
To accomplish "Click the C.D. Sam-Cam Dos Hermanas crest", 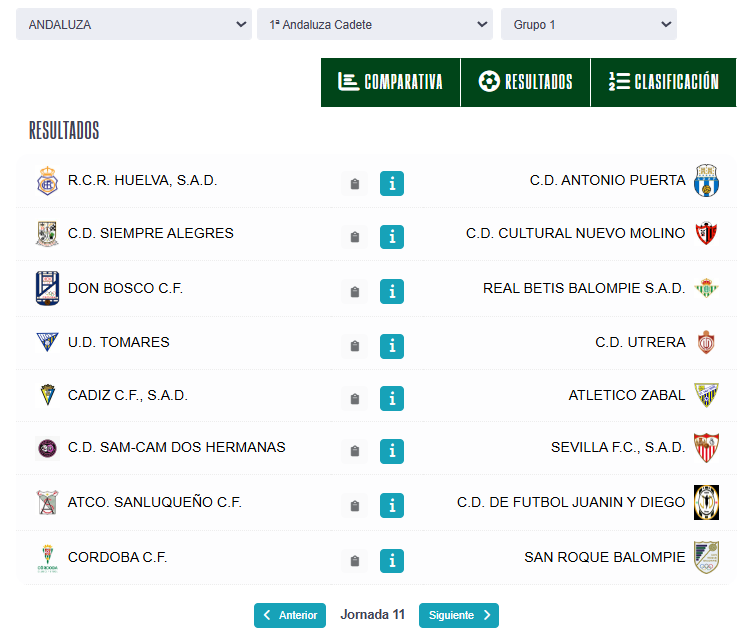I will click(x=47, y=448).
